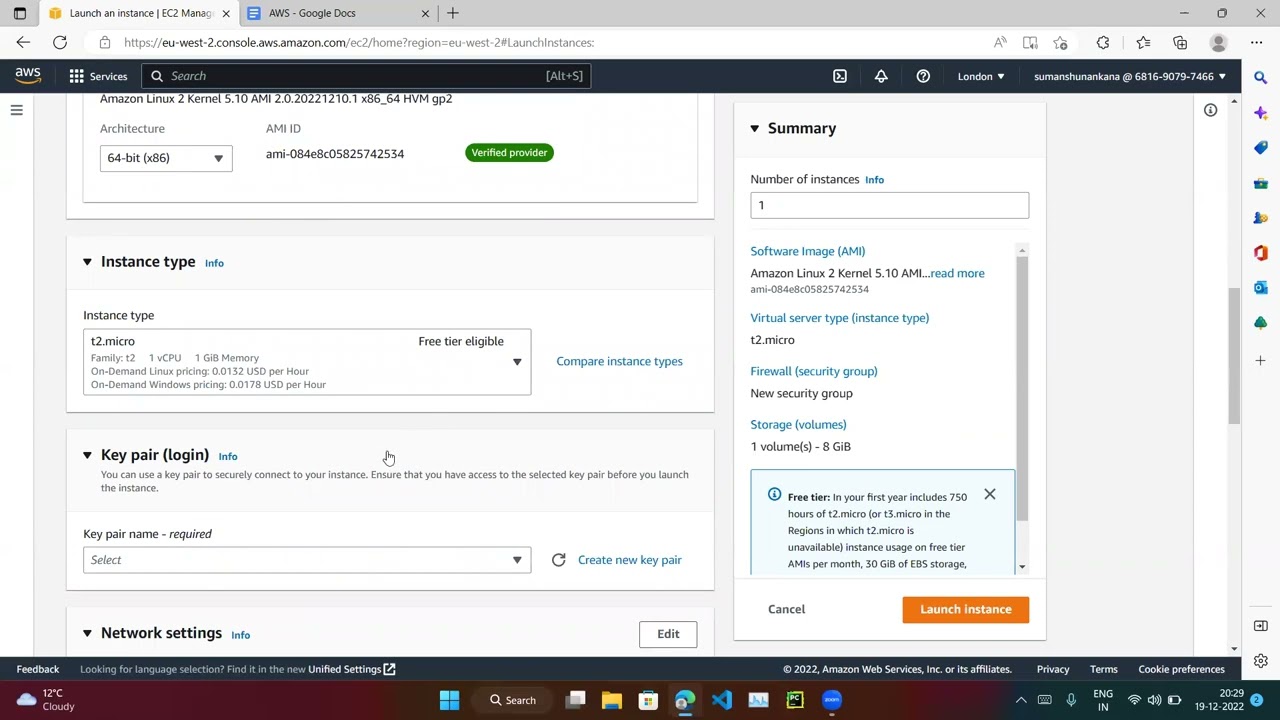Open the AWS support help icon
The image size is (1280, 720).
(923, 76)
